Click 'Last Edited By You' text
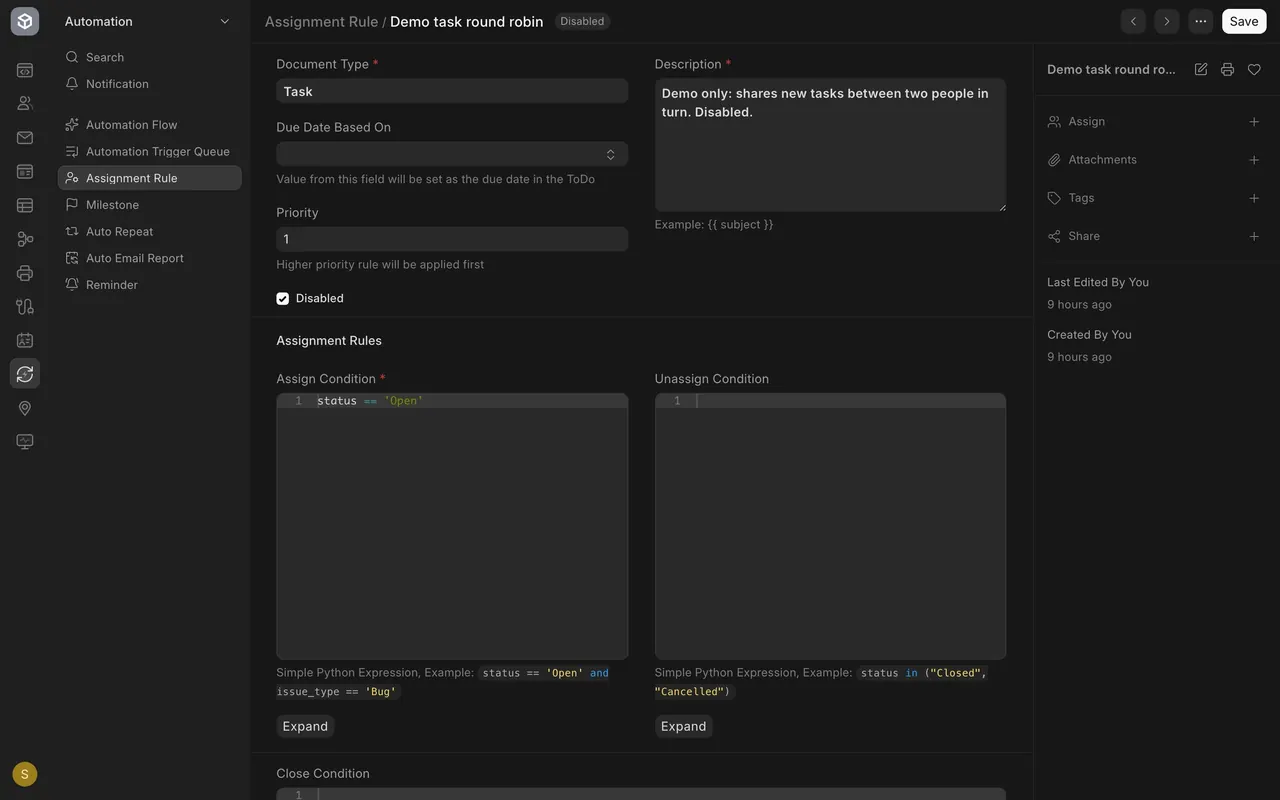This screenshot has width=1280, height=800. point(1098,282)
